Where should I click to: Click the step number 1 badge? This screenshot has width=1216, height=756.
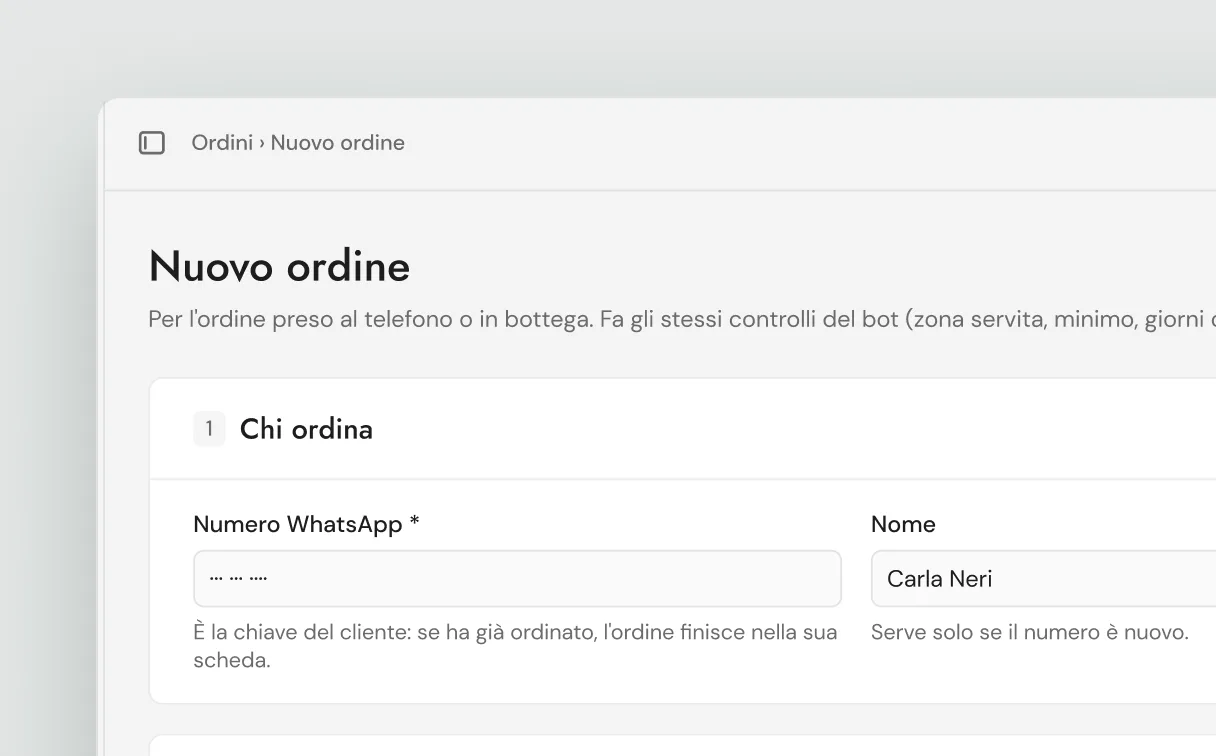pos(209,429)
